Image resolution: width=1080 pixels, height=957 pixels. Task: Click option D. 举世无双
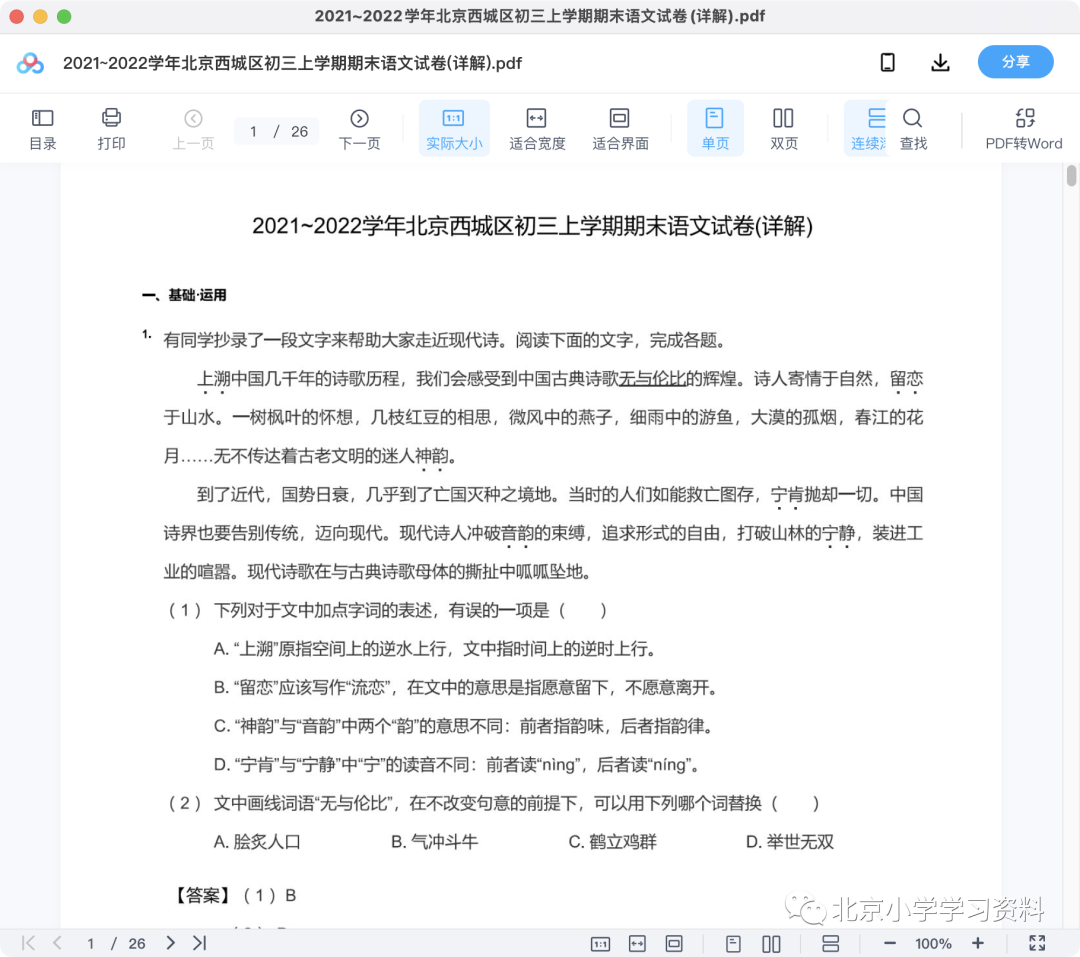point(790,842)
